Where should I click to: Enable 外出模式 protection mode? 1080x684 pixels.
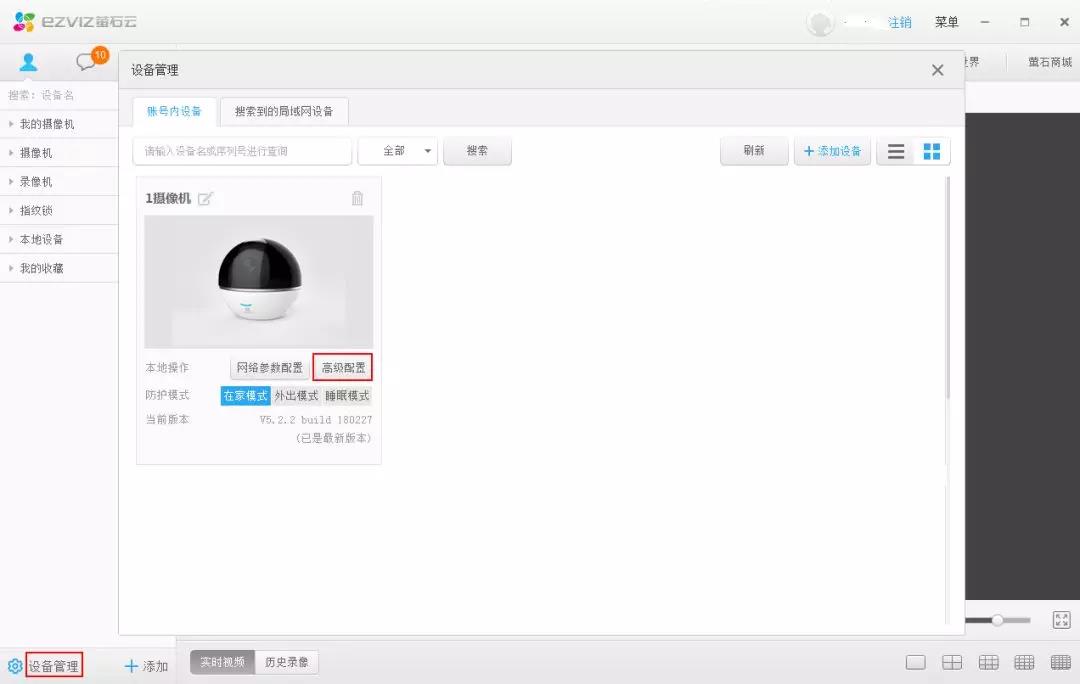[x=296, y=395]
